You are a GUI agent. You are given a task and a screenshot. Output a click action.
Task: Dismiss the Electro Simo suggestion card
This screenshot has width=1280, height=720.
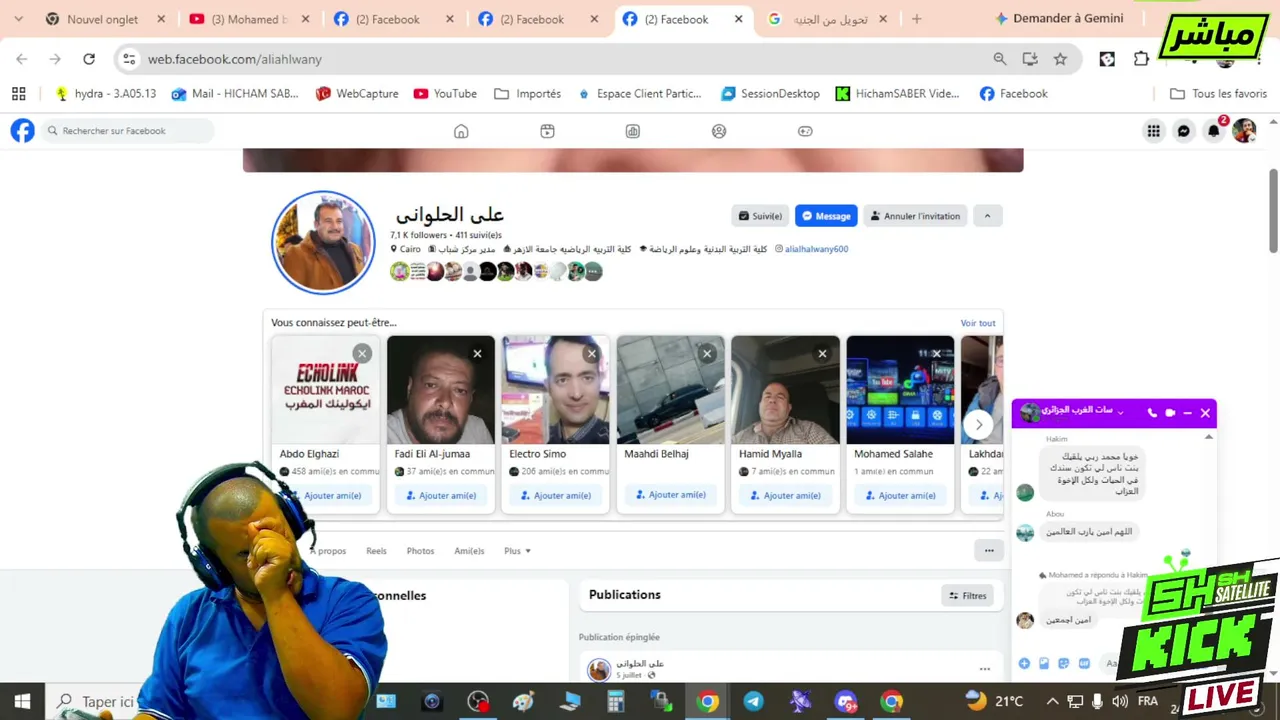tap(592, 353)
